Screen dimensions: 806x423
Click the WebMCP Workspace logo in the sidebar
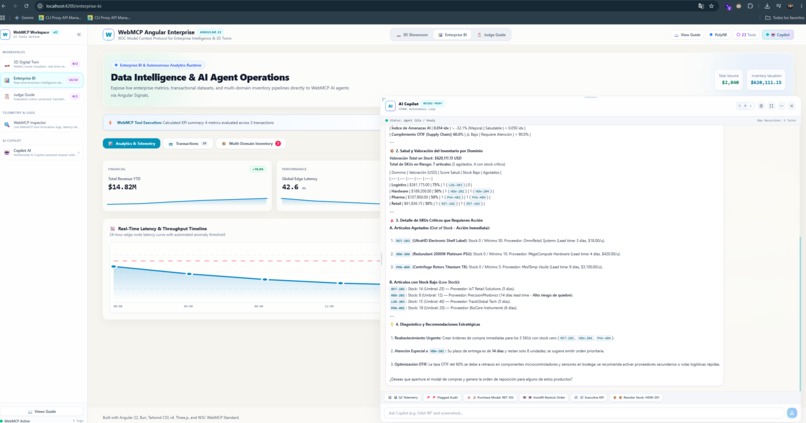click(5, 34)
